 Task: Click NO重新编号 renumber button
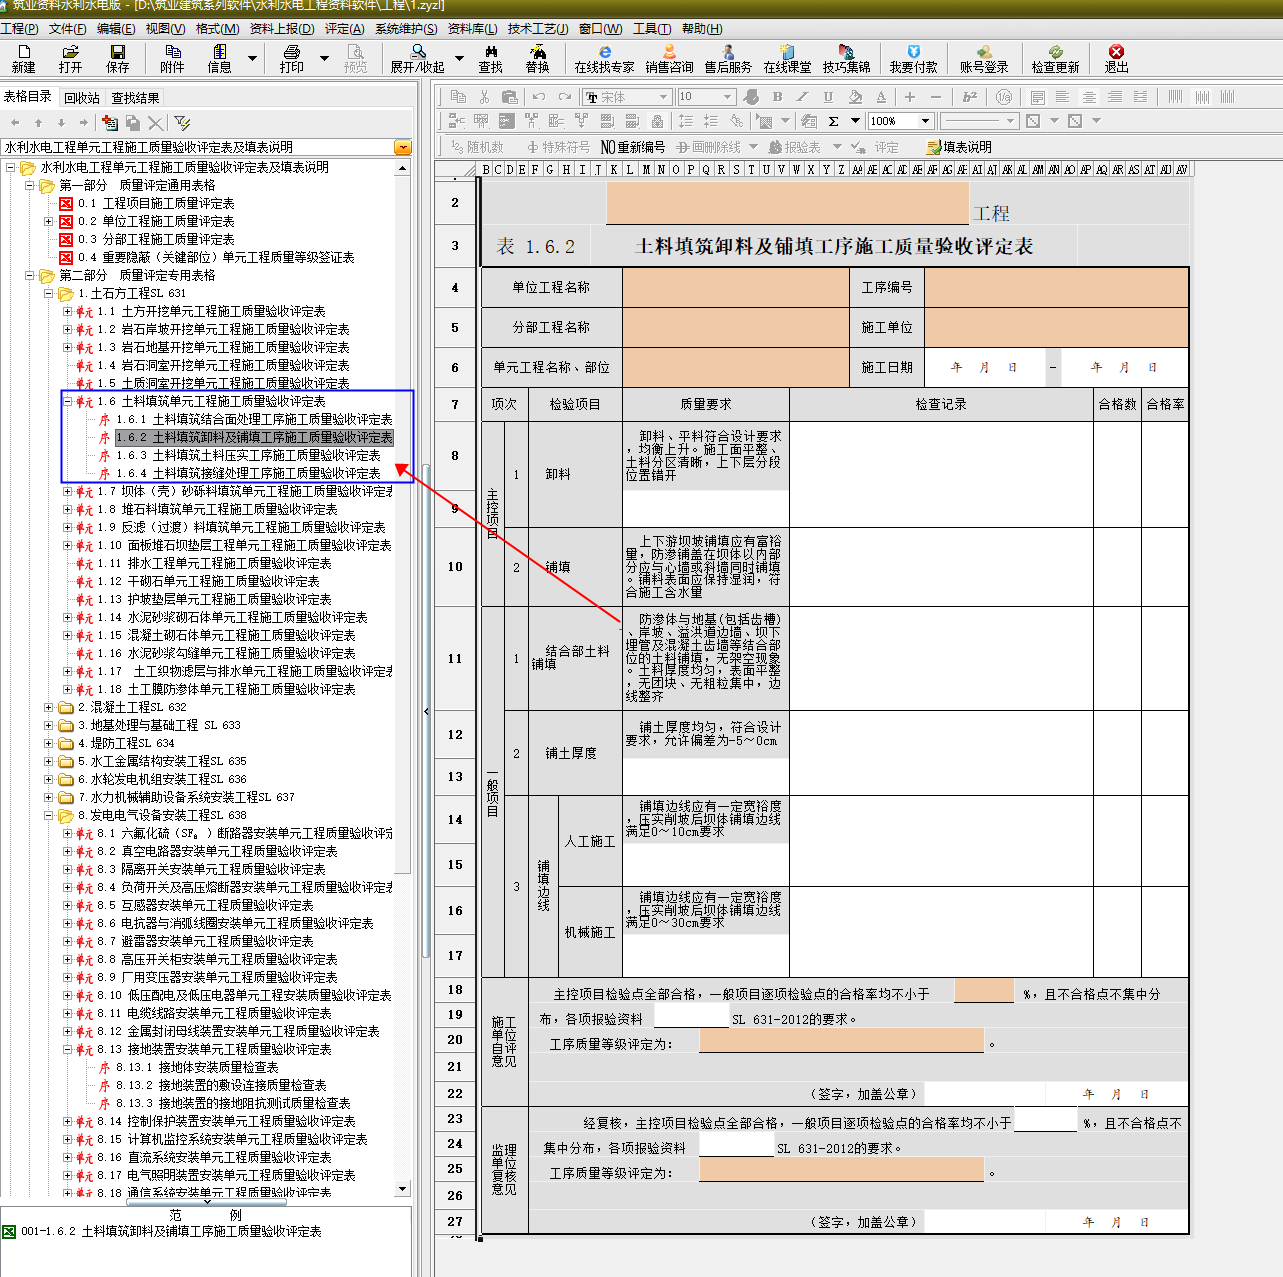(x=633, y=147)
